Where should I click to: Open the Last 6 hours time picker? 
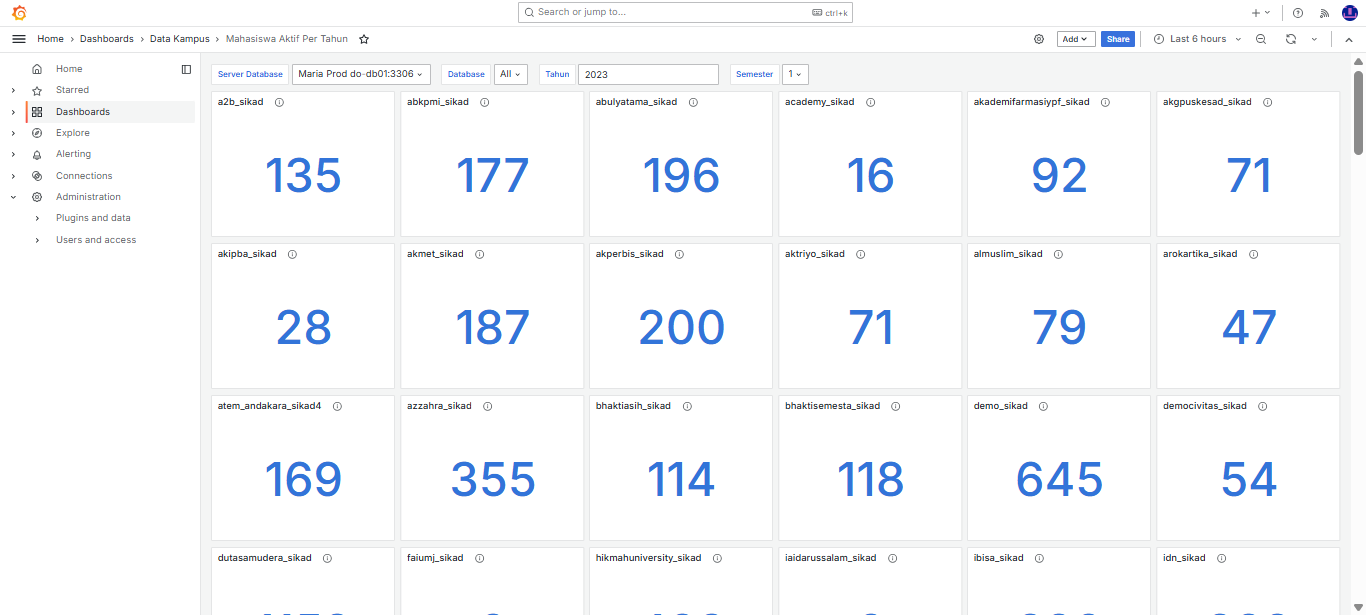[1197, 39]
